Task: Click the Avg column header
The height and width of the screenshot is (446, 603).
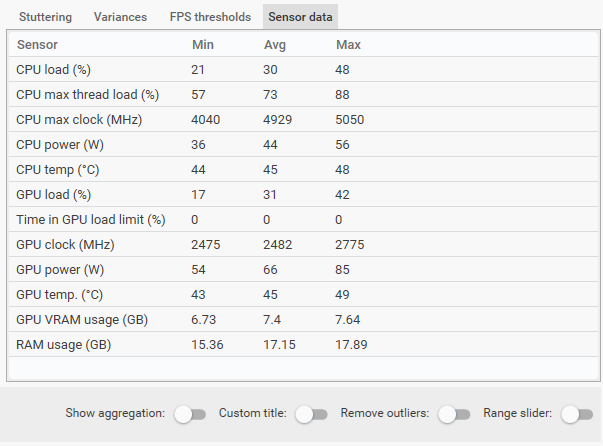Action: [x=275, y=45]
